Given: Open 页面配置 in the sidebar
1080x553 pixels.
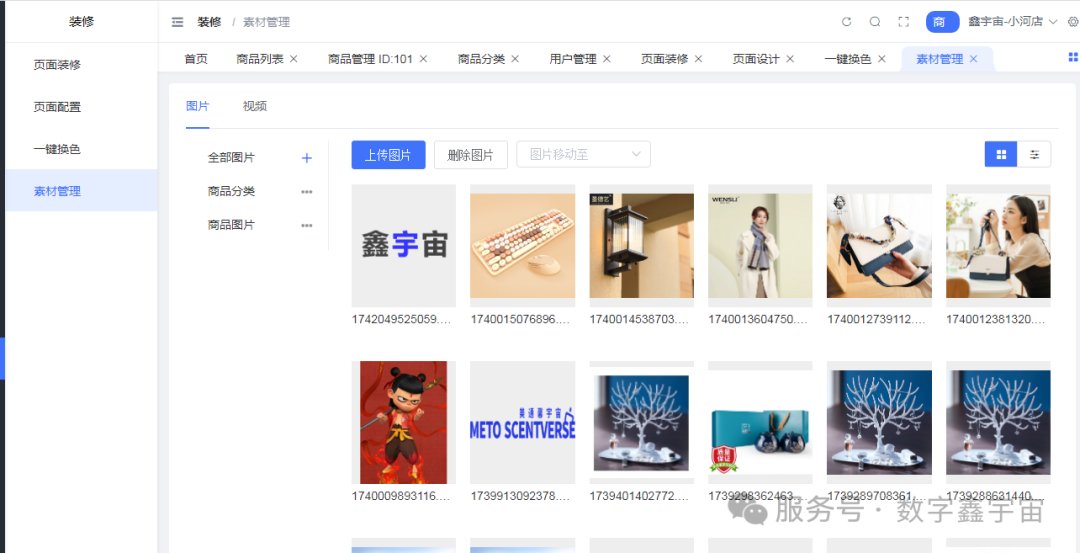Looking at the screenshot, I should [81, 107].
